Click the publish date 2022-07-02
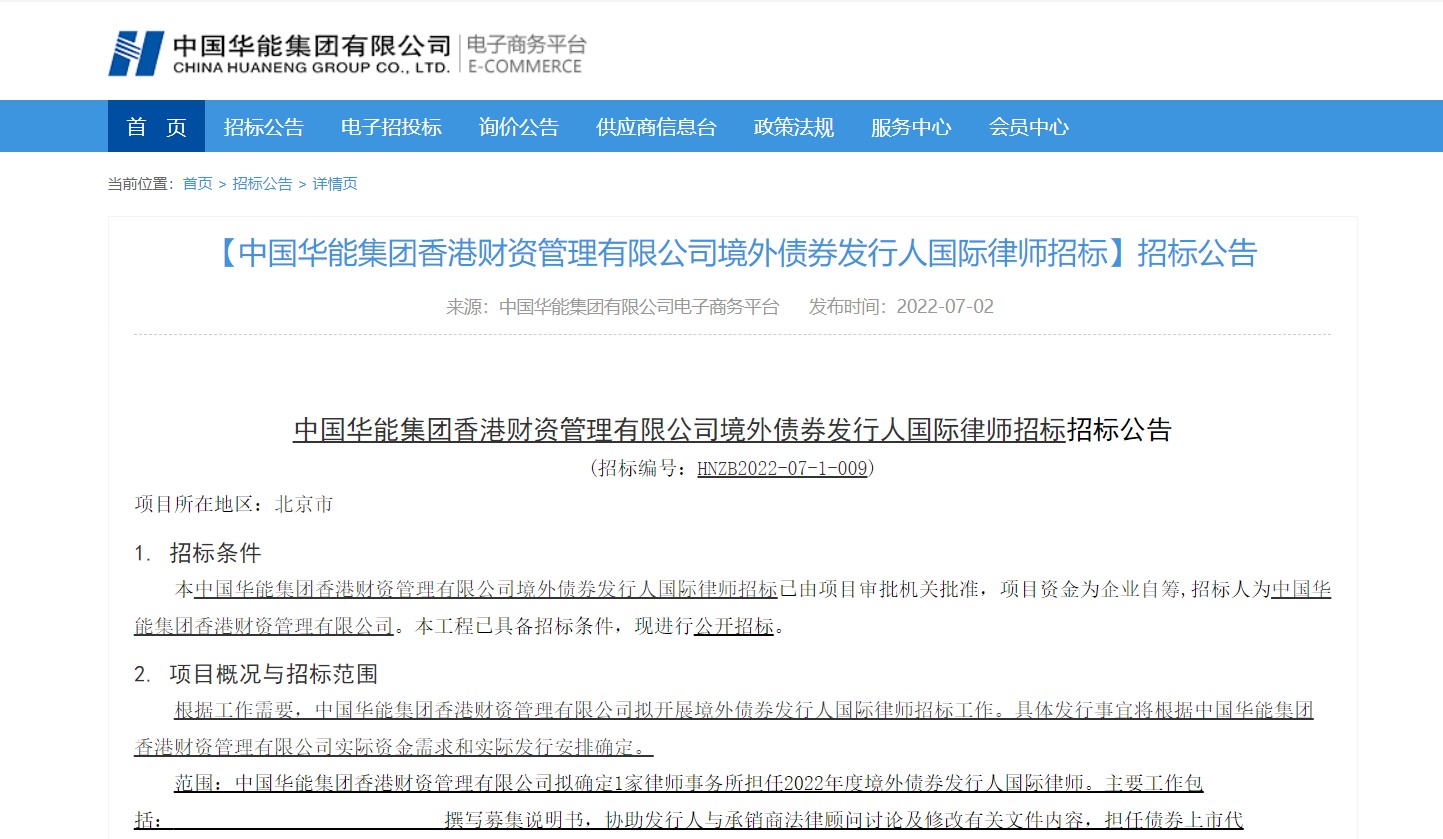This screenshot has height=839, width=1443. pos(945,307)
